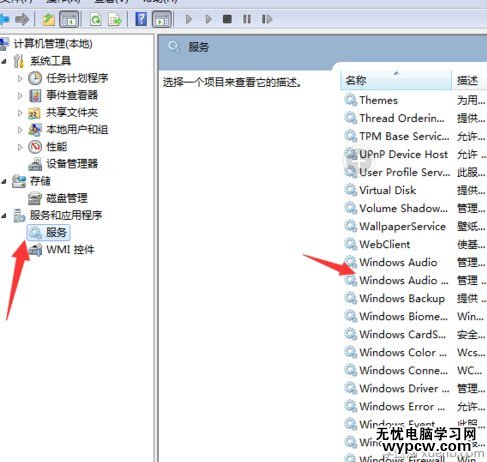487x462 pixels.
Task: Open 性能 in the tree
Action: (x=57, y=147)
